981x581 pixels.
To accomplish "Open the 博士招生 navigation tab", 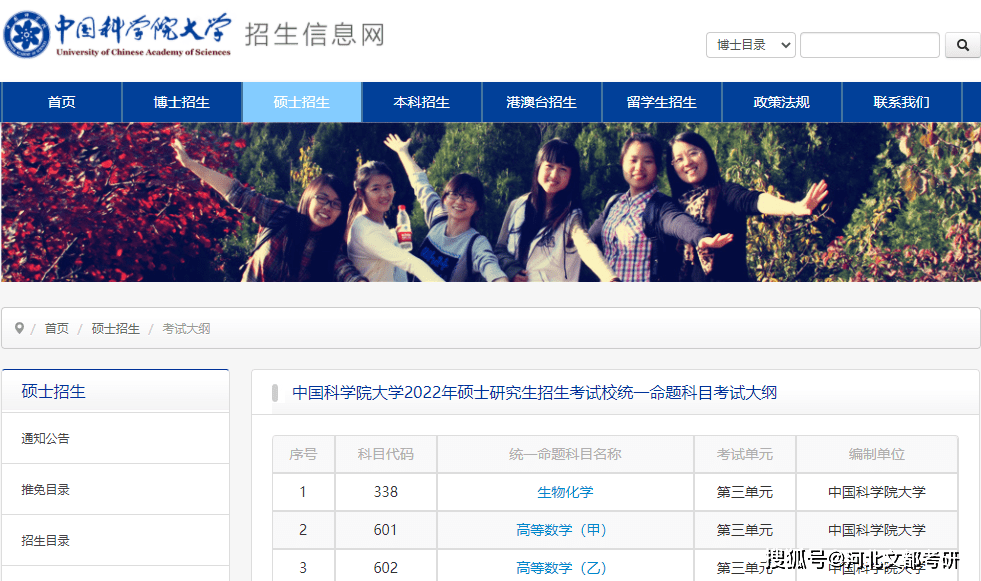I will click(x=181, y=102).
